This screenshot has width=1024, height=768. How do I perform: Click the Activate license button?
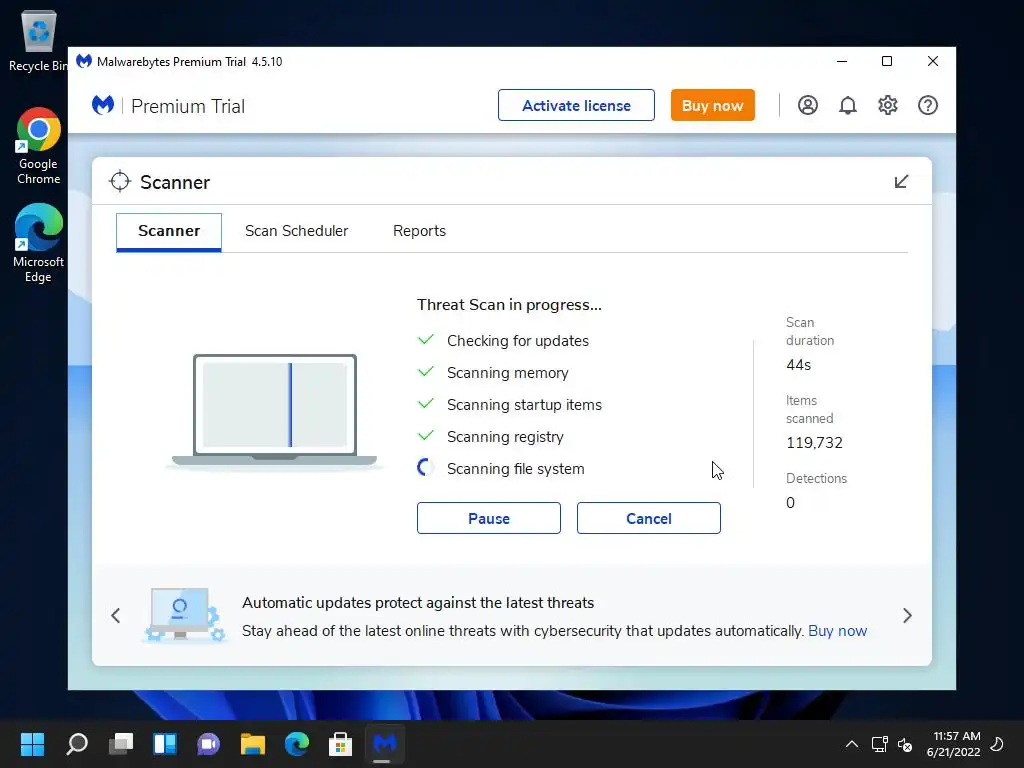(x=576, y=105)
